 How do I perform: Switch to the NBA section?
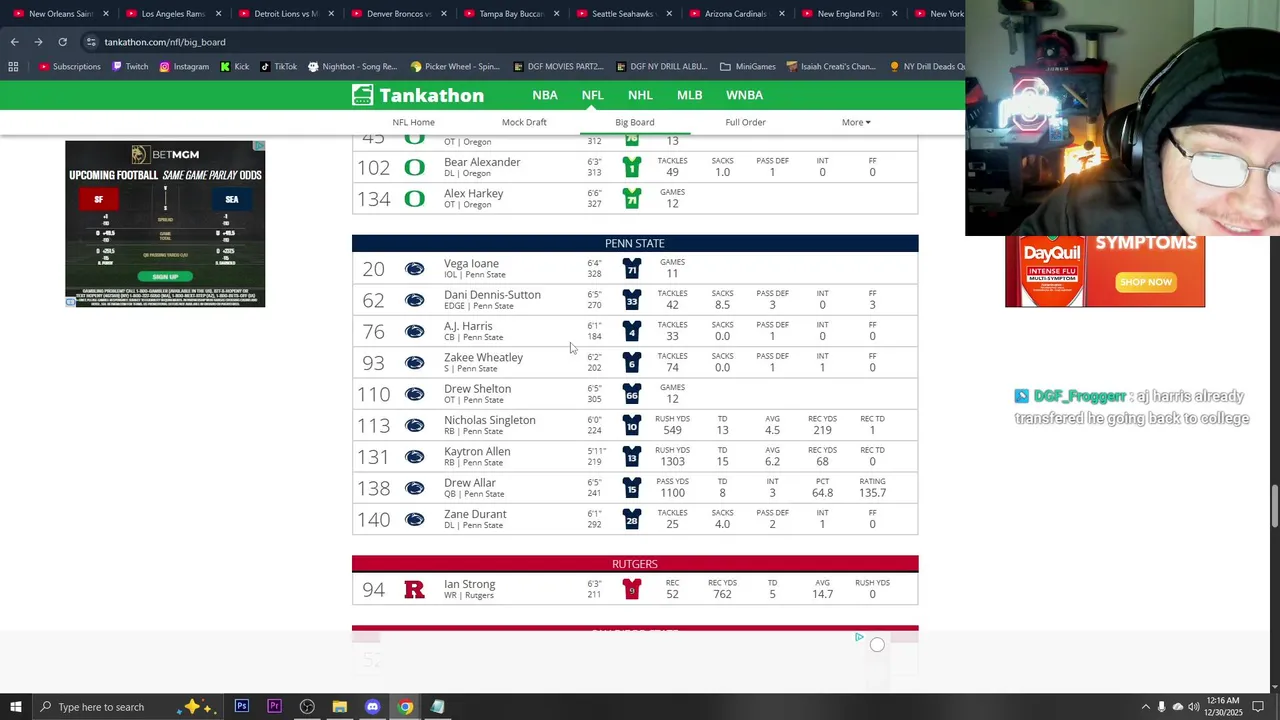click(x=545, y=95)
